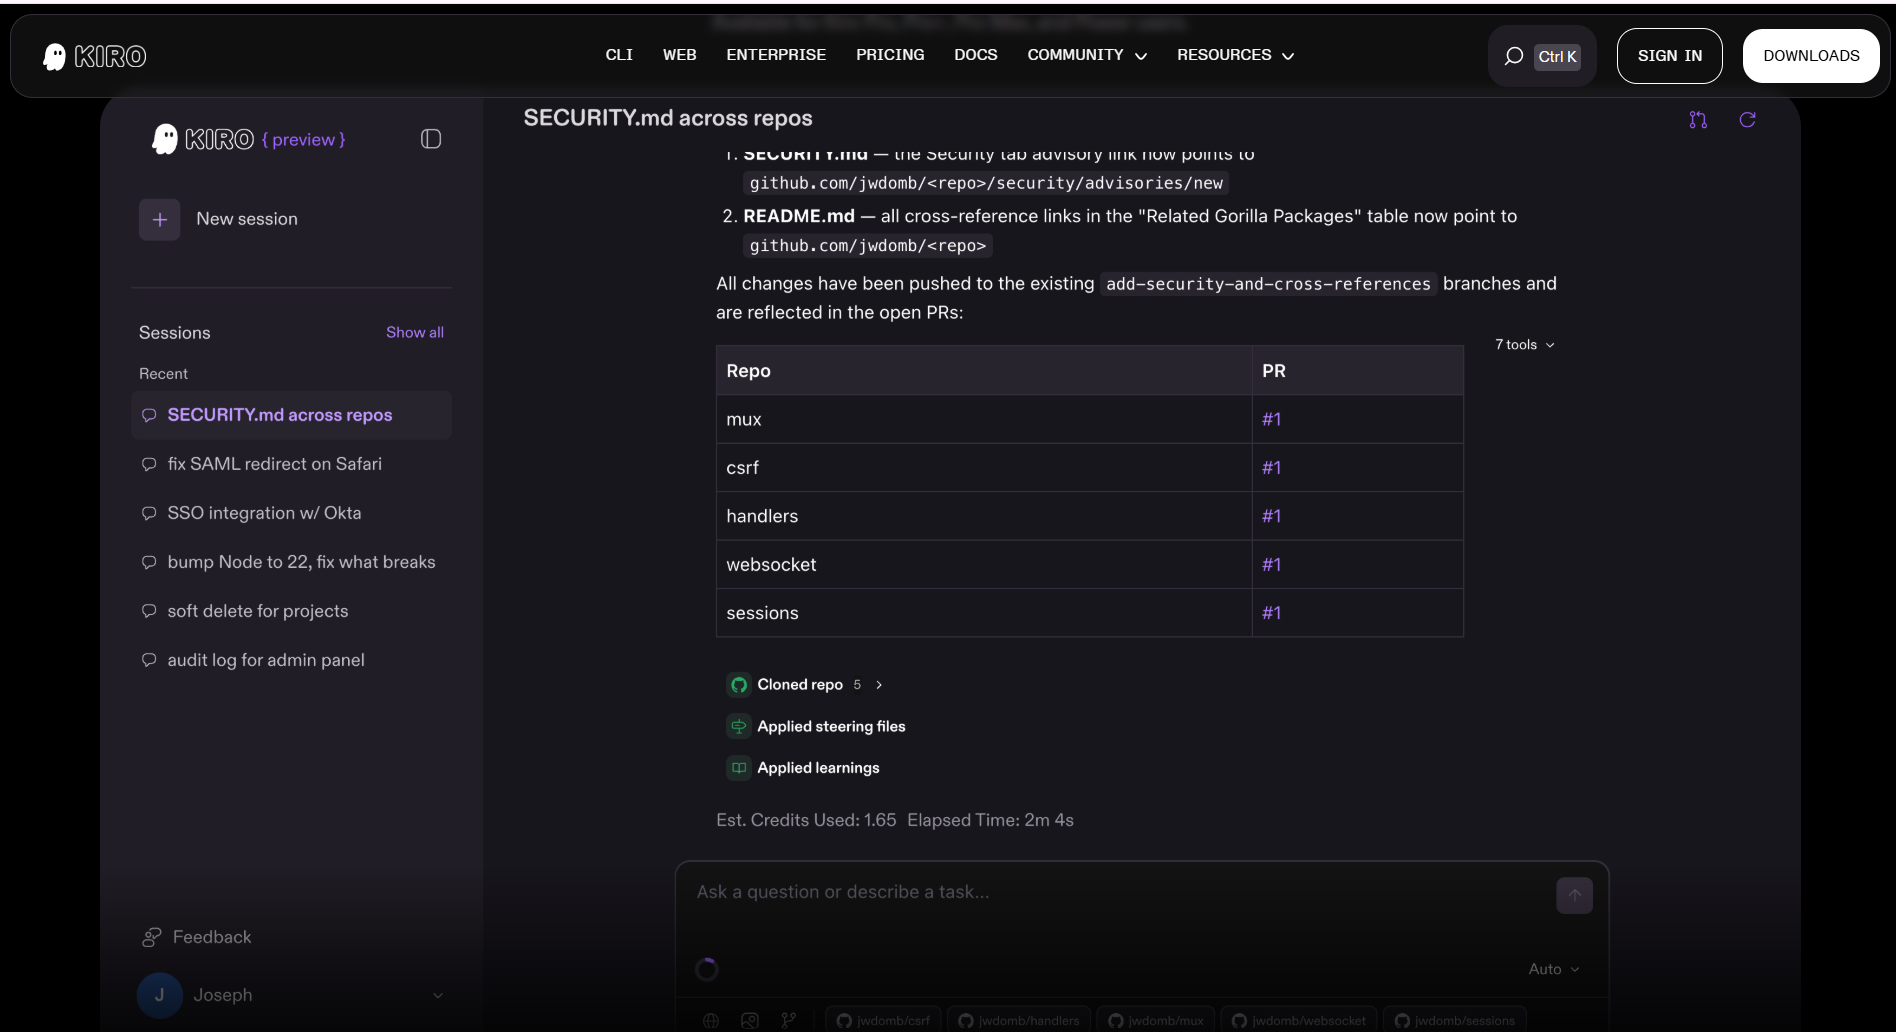The width and height of the screenshot is (1896, 1032).
Task: Open soft delete for projects session
Action: 291,611
